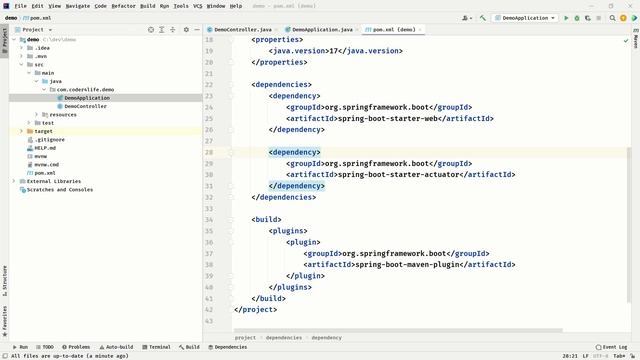Run with coverage icon in toolbar
640x360 pixels.
(x=588, y=18)
